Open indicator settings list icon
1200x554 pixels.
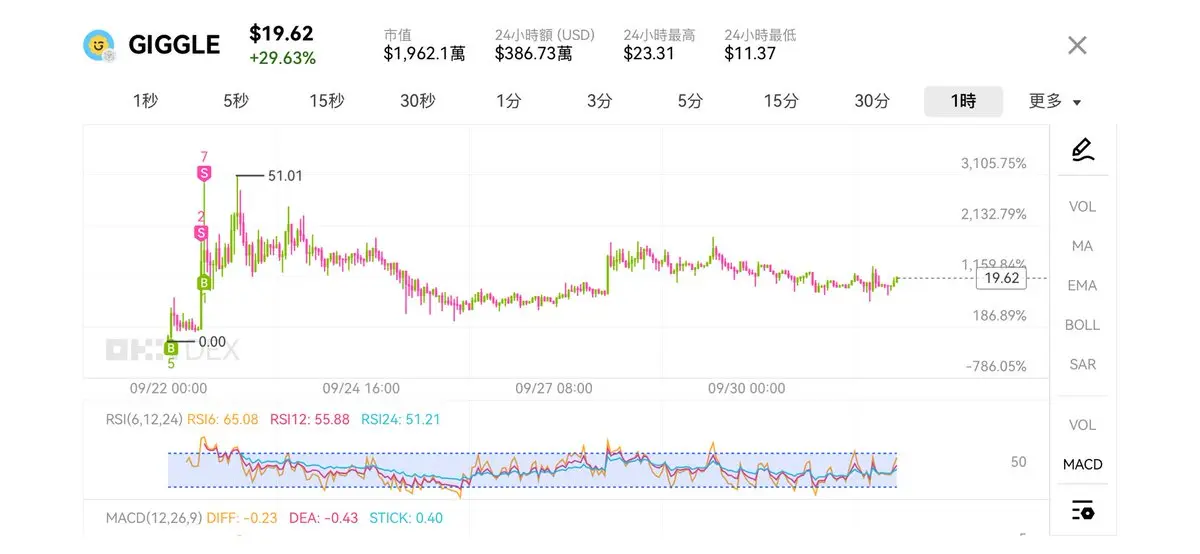[x=1082, y=510]
